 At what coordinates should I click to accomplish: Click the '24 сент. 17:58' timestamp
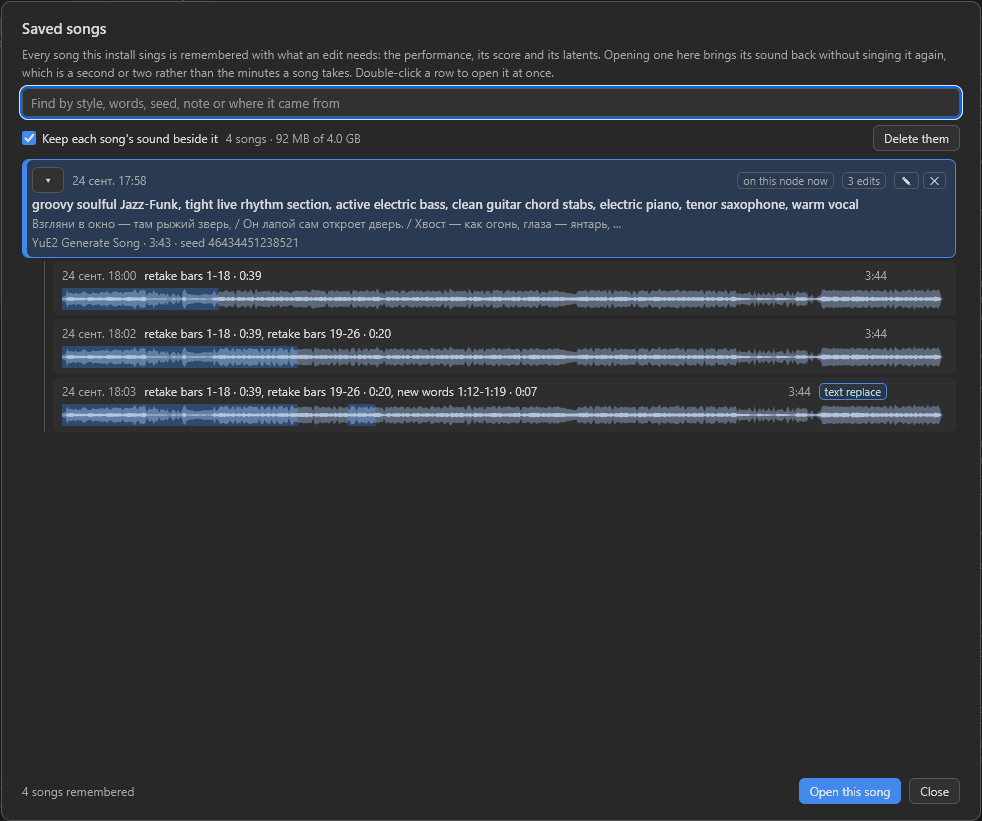[109, 181]
